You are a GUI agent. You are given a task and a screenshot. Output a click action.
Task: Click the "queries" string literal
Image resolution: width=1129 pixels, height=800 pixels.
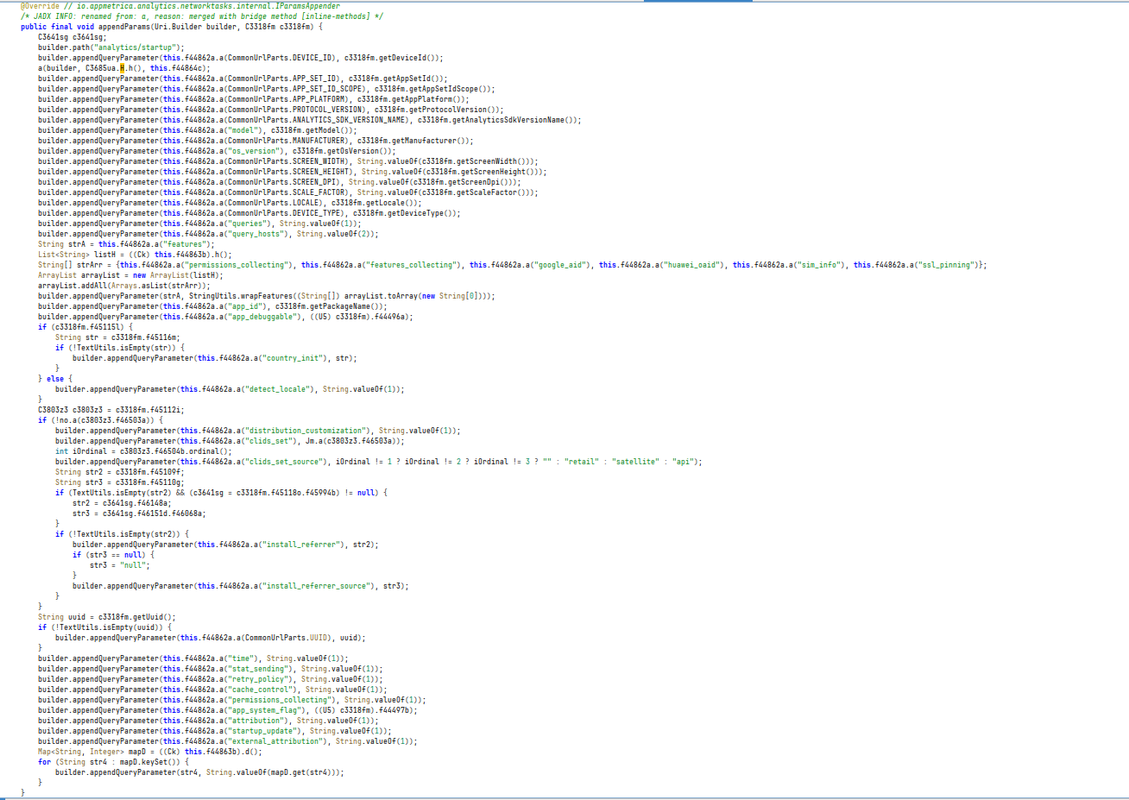[x=249, y=223]
